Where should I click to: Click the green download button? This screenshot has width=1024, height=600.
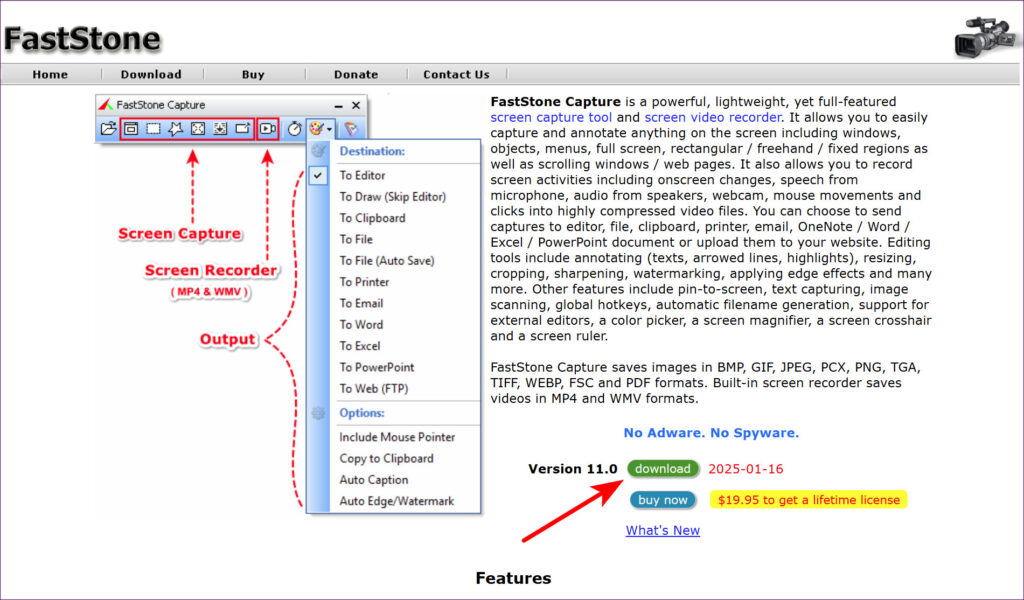coord(663,469)
